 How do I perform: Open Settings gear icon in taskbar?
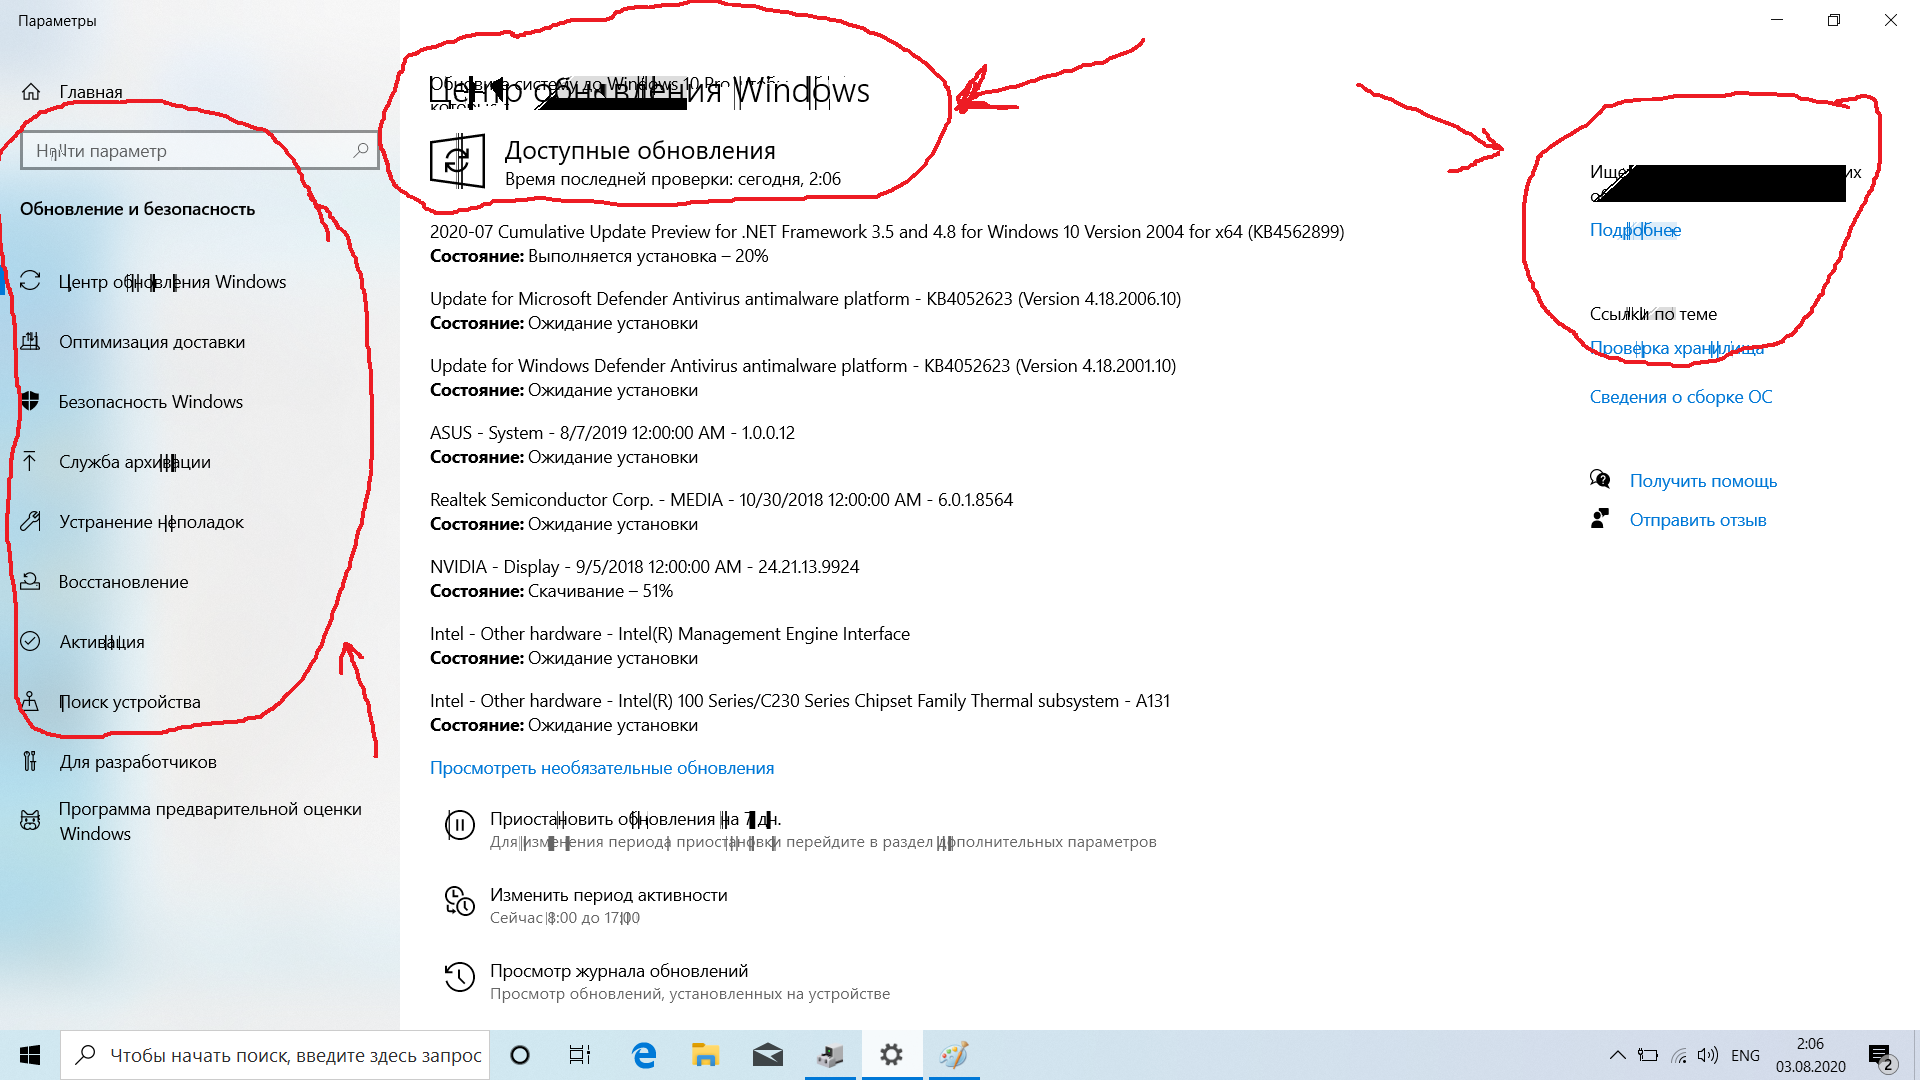coord(891,1055)
